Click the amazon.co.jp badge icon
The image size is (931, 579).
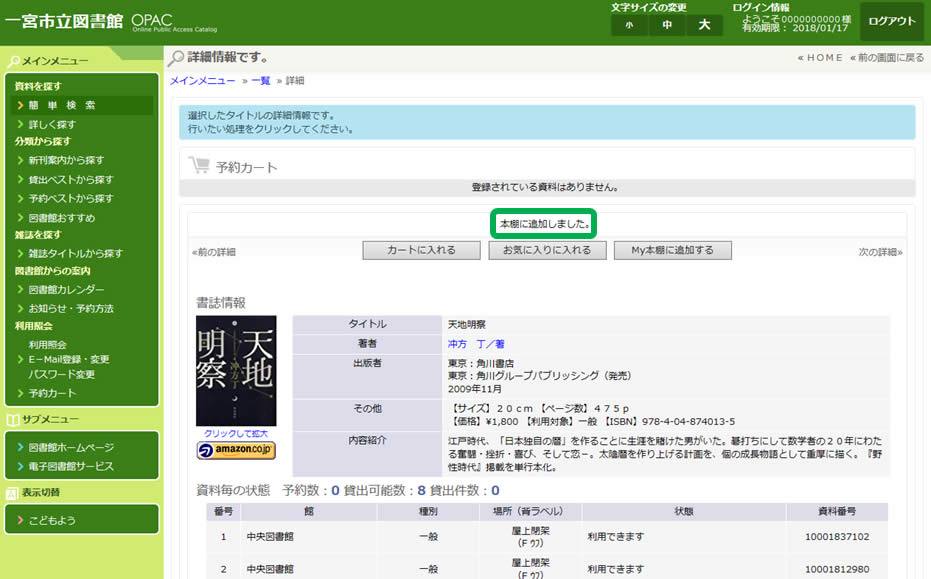point(236,451)
